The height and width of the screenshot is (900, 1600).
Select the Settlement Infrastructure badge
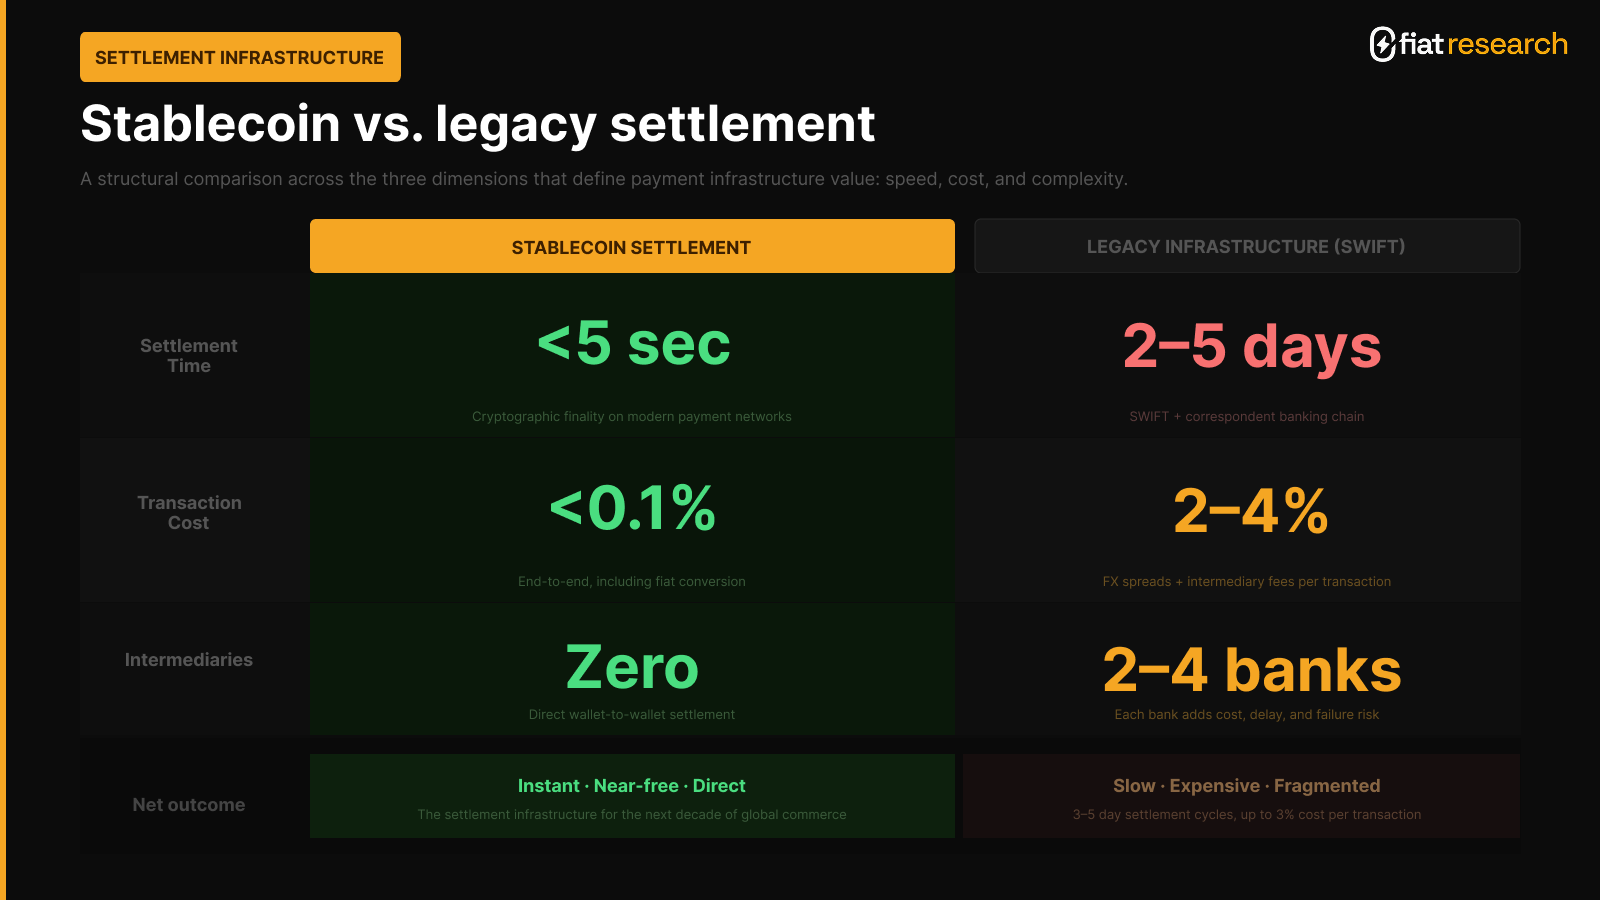pyautogui.click(x=240, y=57)
